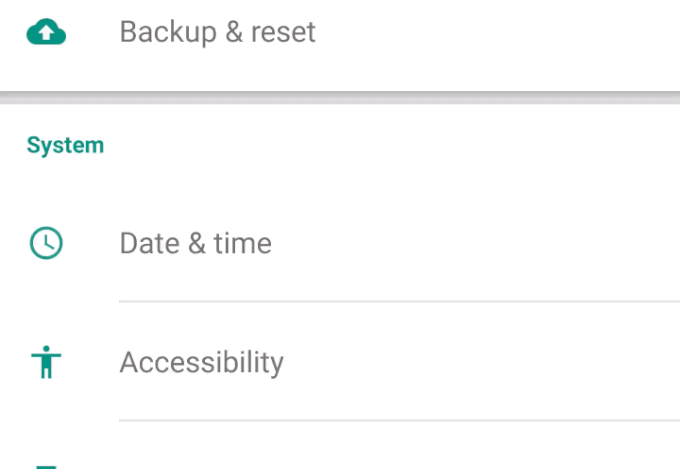The height and width of the screenshot is (469, 680).
Task: Open Date & time settings
Action: pos(340,243)
